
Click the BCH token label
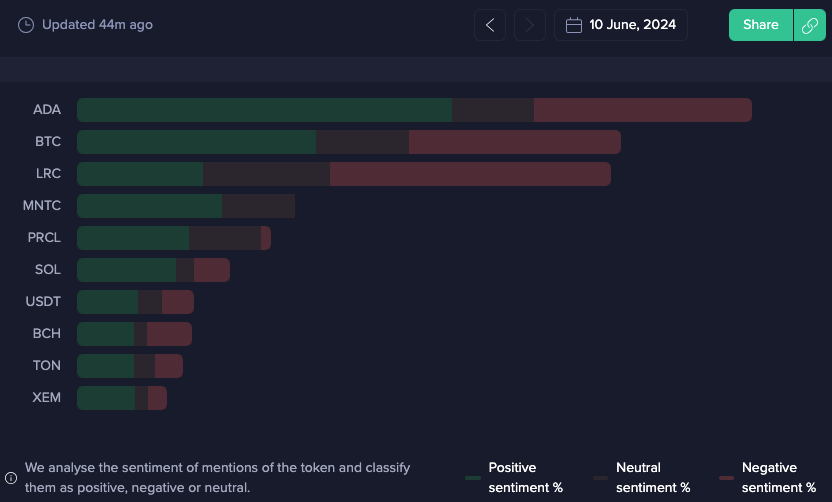[47, 333]
